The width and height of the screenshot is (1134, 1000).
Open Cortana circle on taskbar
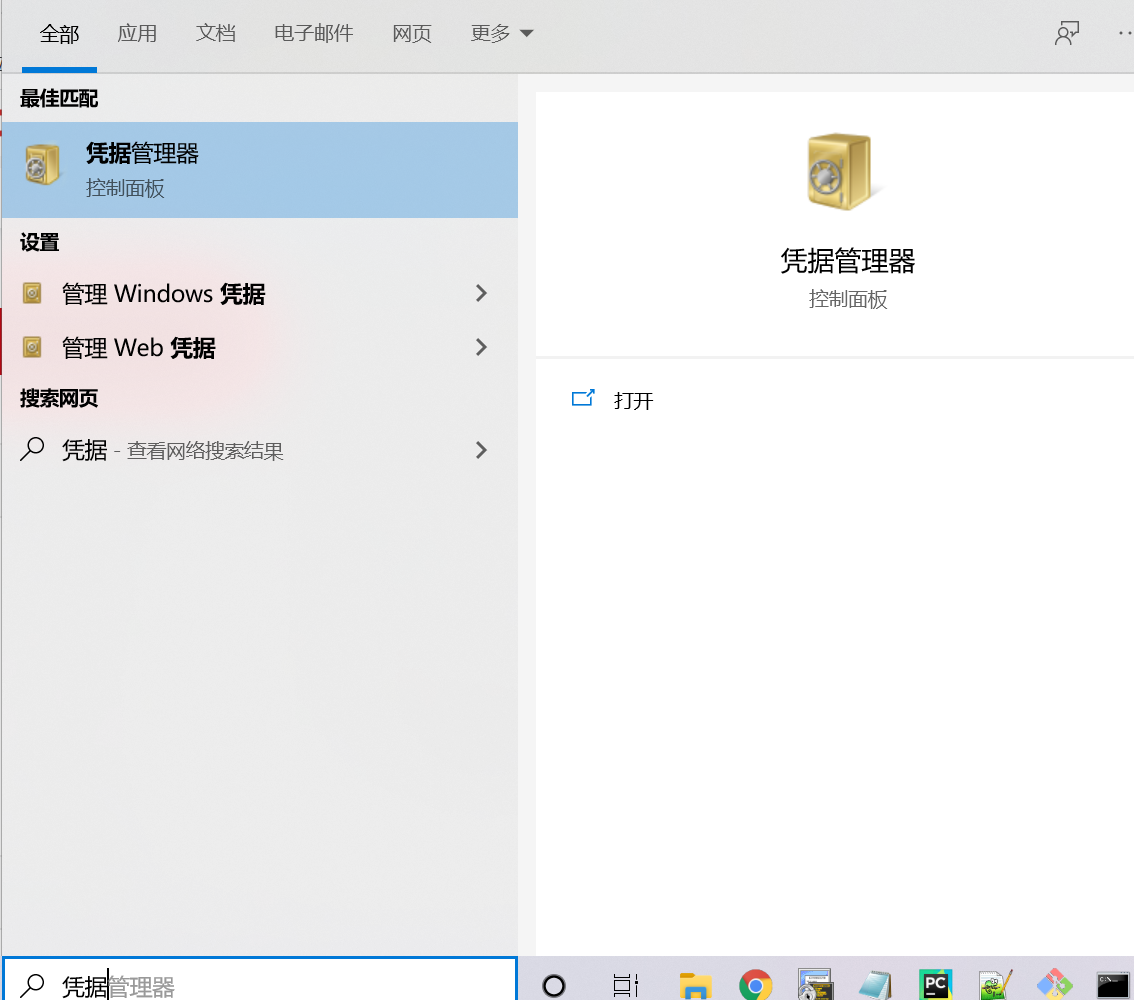click(554, 986)
